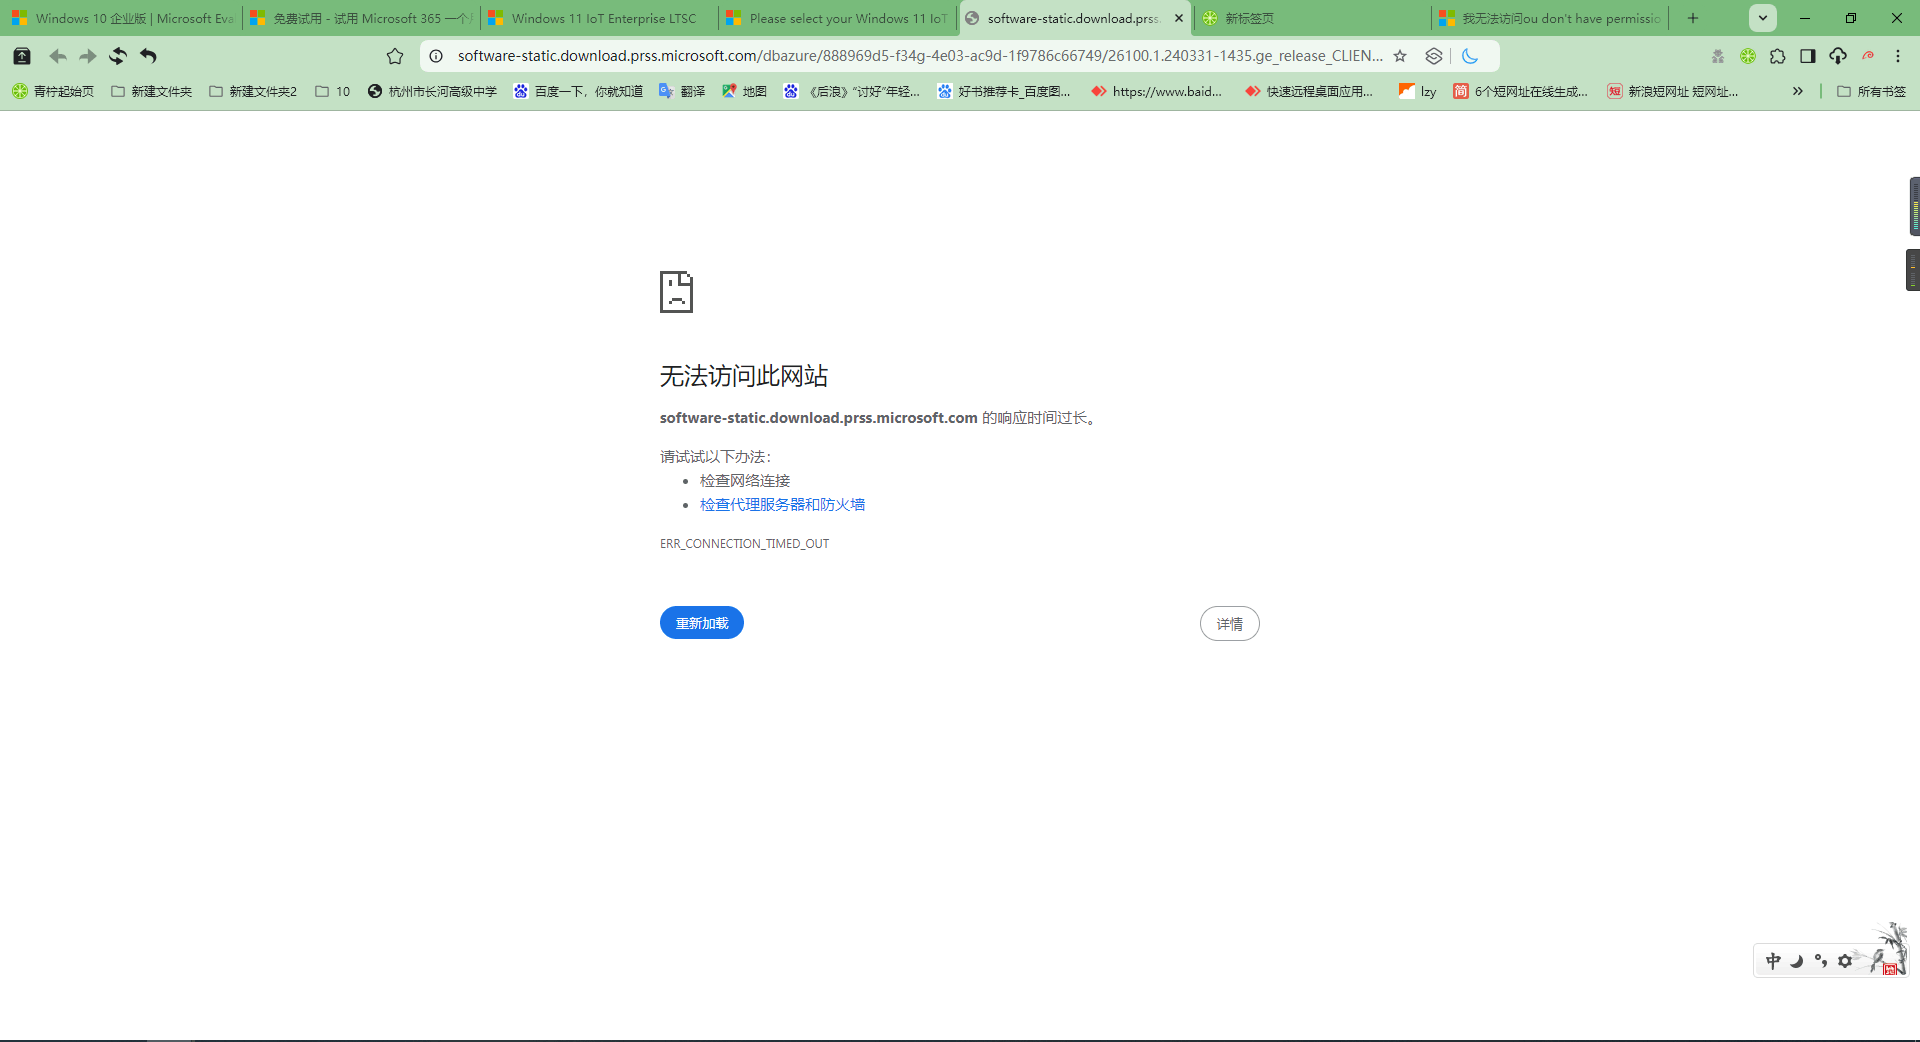
Task: Click the dark mode moon icon in address bar
Action: [x=1470, y=56]
